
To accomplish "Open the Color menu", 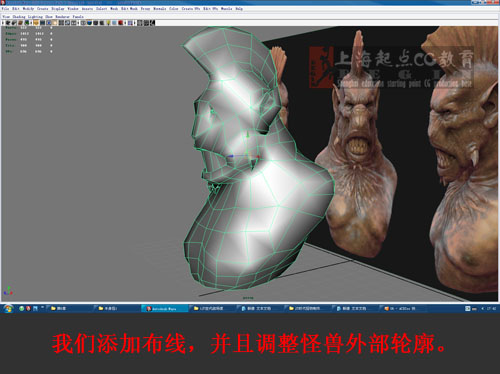I will 174,9.
